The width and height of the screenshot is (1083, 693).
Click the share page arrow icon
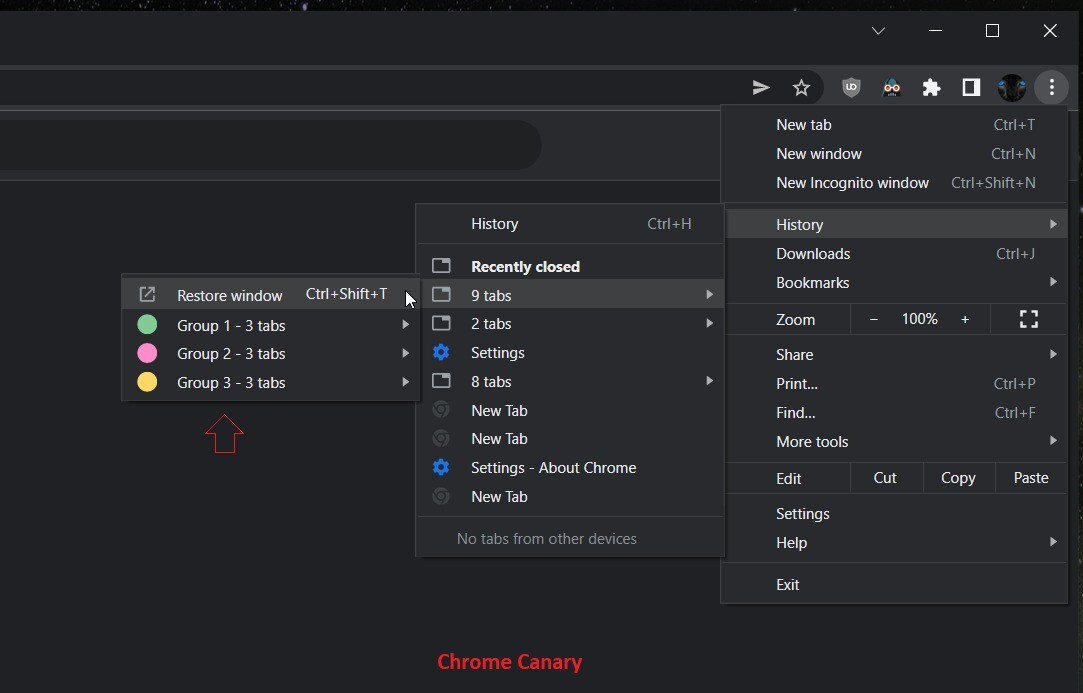point(761,88)
